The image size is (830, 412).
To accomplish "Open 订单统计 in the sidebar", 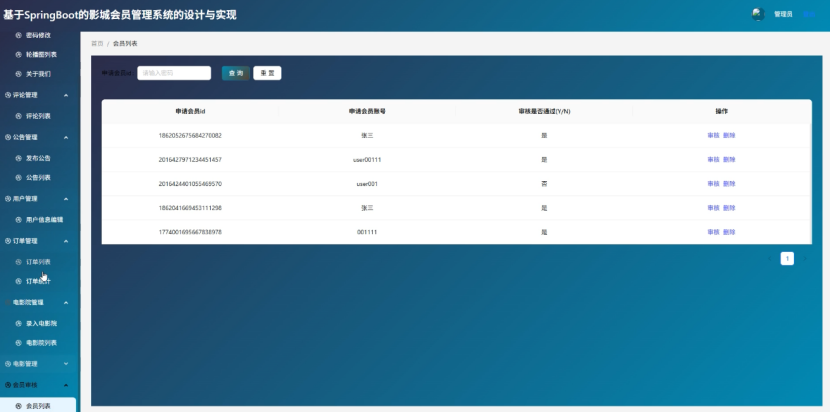I will click(x=38, y=282).
